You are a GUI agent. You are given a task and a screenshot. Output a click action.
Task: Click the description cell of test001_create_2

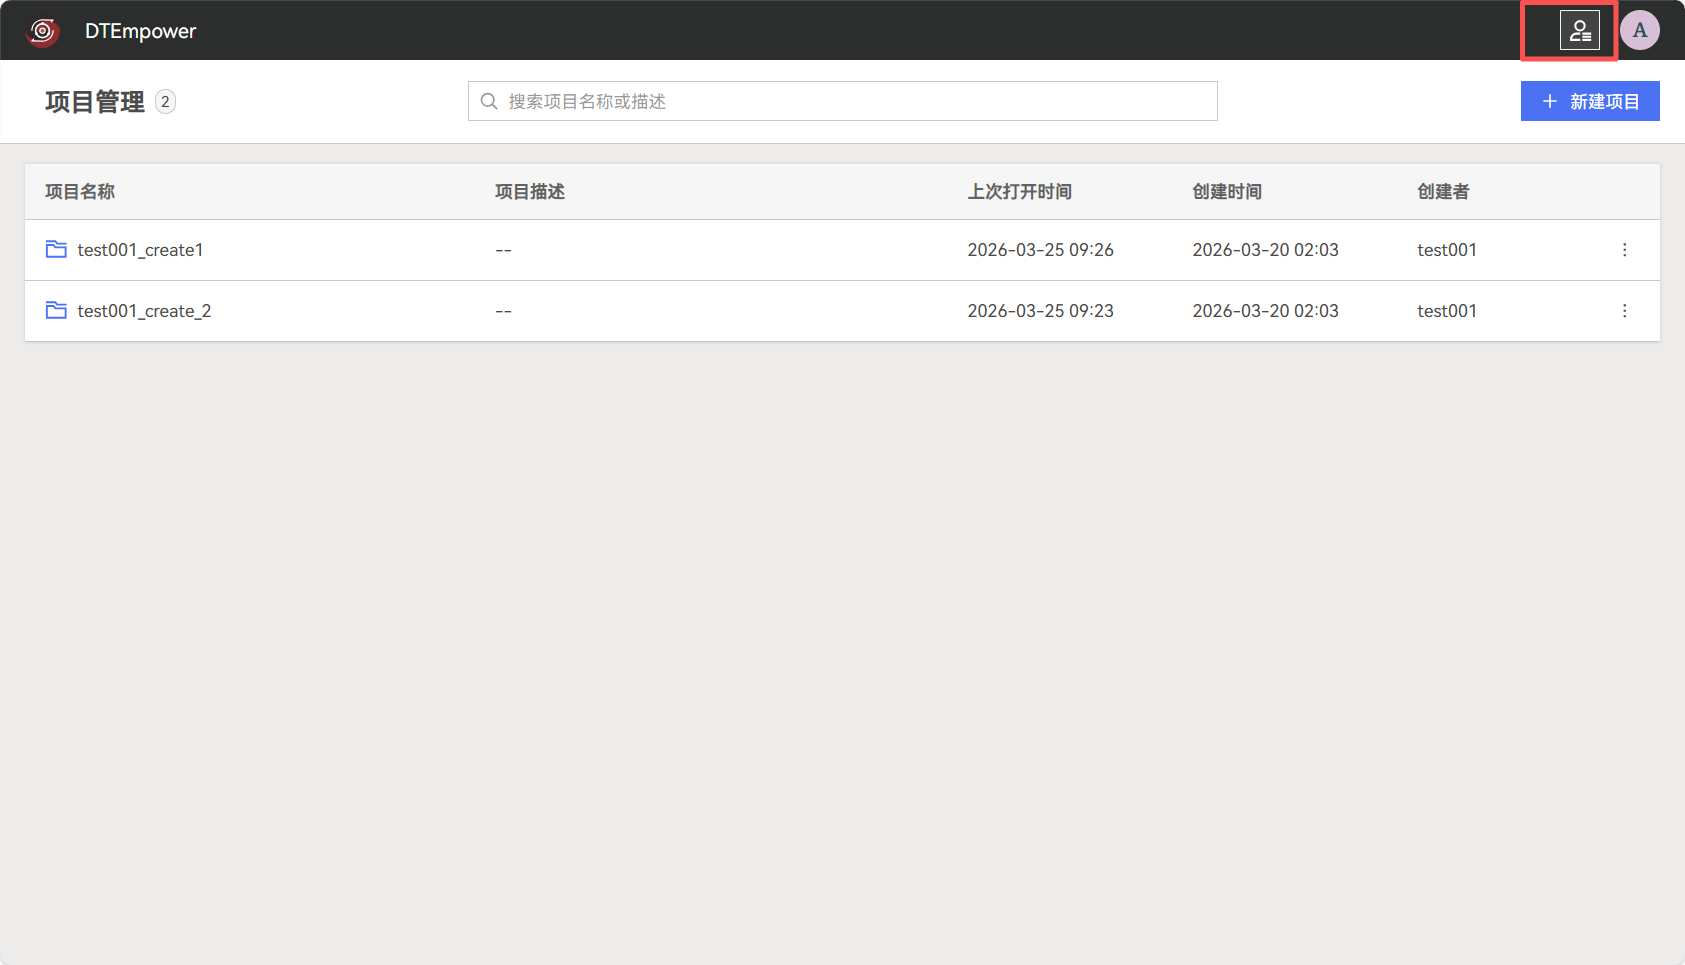click(x=503, y=311)
